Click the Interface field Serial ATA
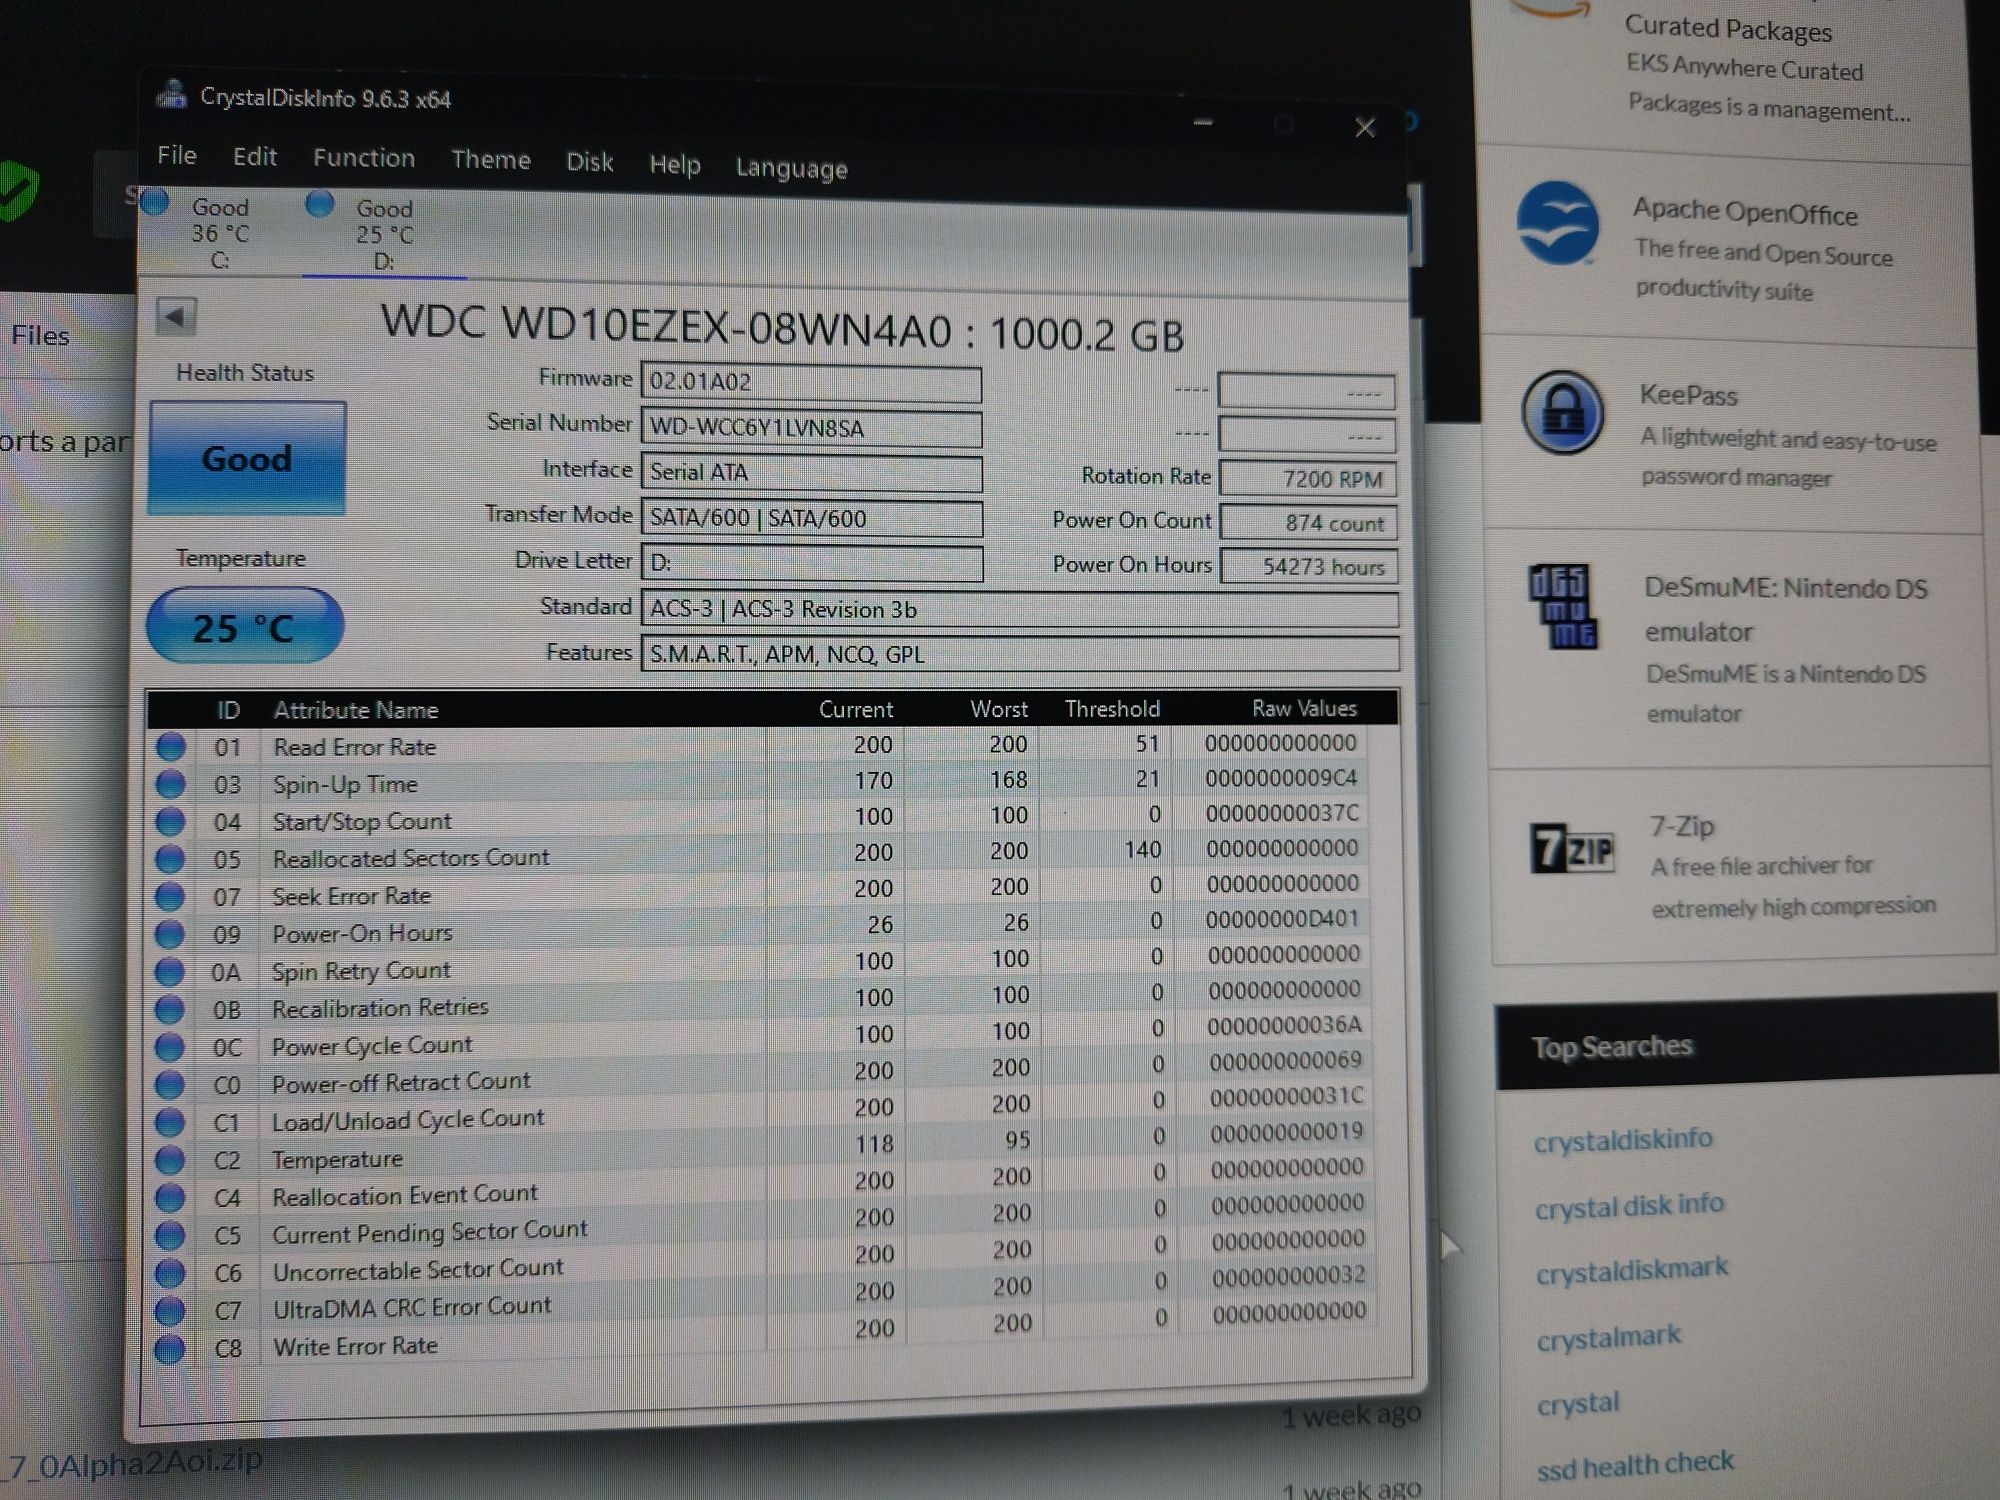Screen dimensions: 2000x1500 point(811,473)
